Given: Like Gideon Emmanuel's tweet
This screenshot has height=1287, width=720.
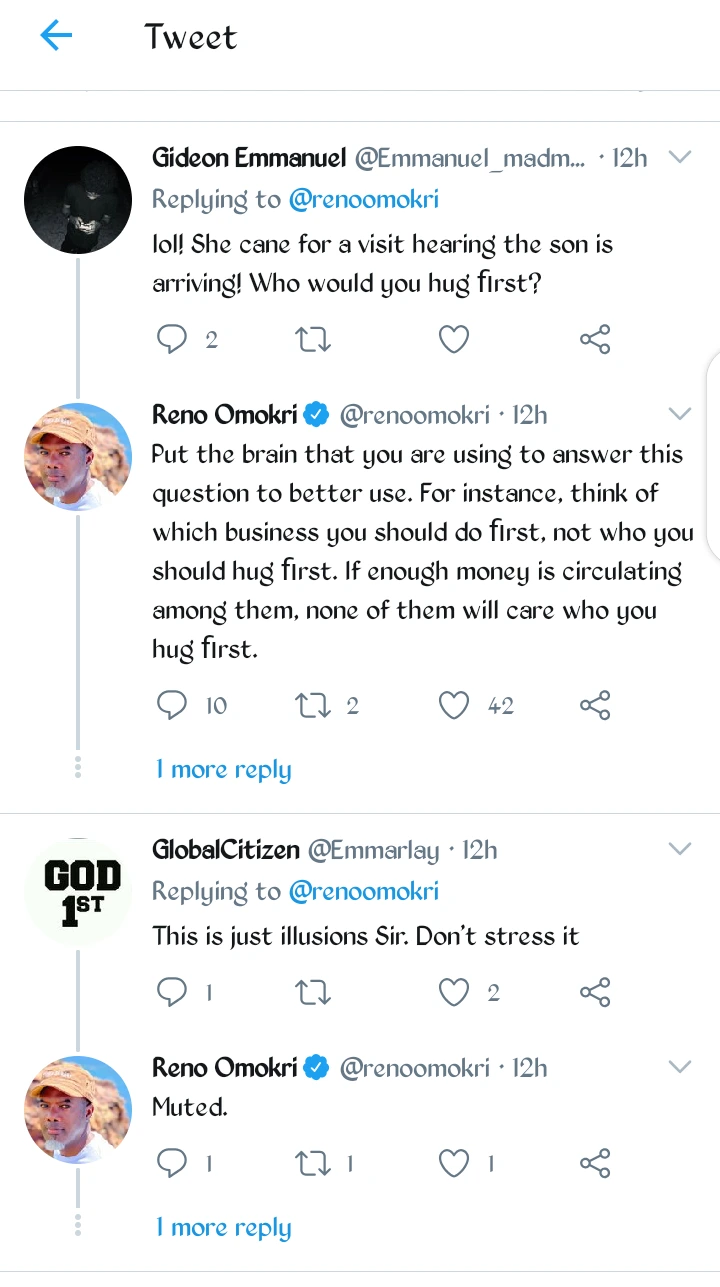Looking at the screenshot, I should point(454,340).
